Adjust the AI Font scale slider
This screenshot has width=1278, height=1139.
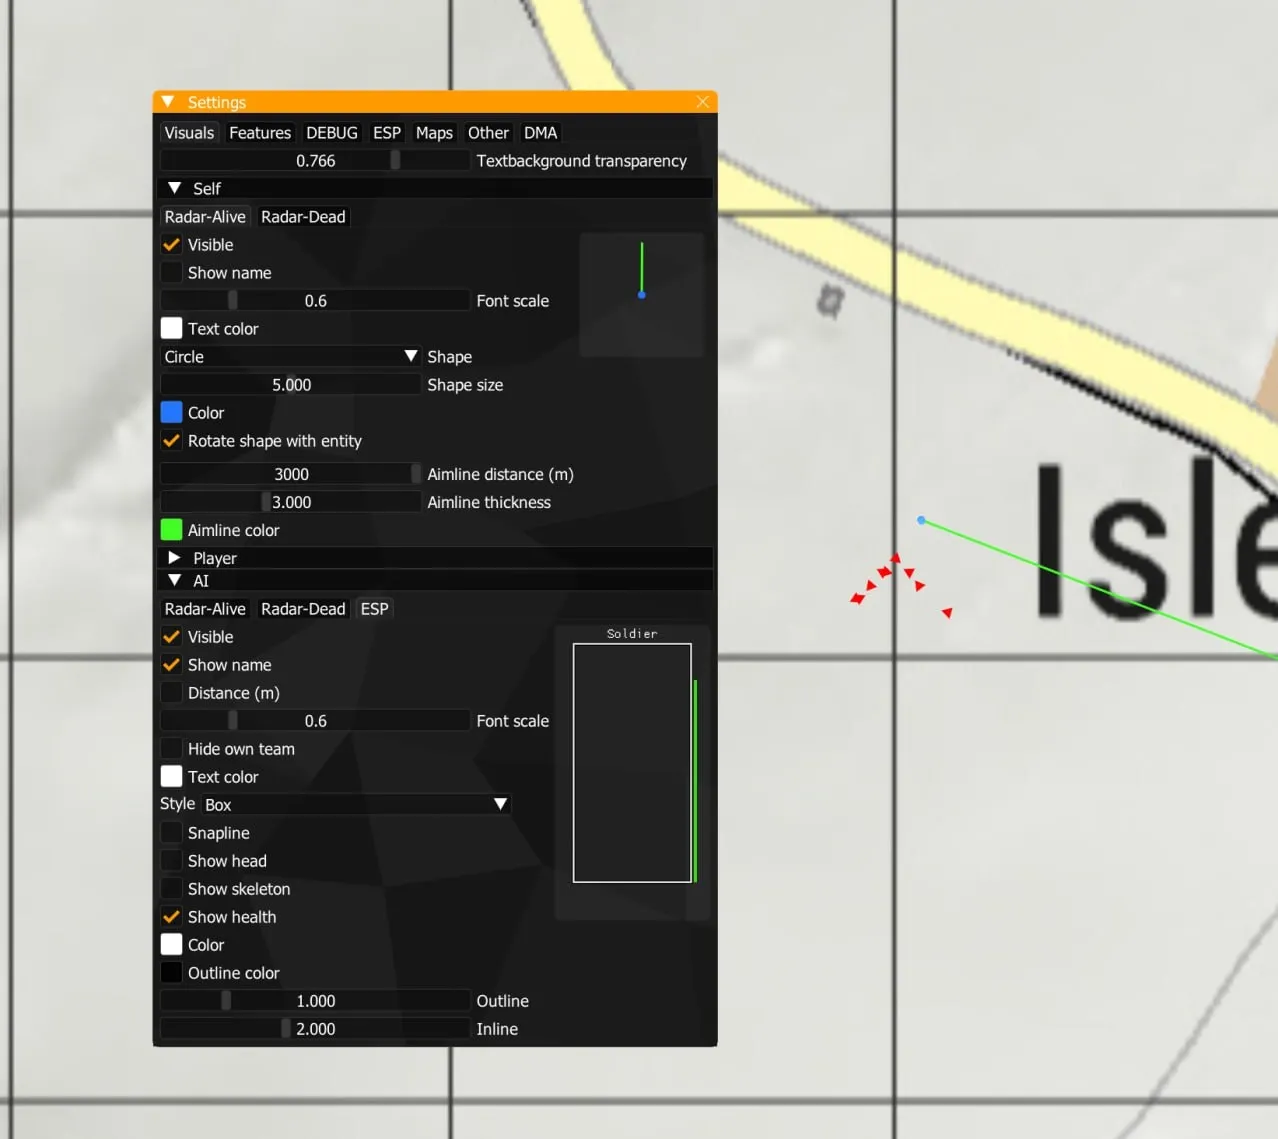pyautogui.click(x=315, y=721)
